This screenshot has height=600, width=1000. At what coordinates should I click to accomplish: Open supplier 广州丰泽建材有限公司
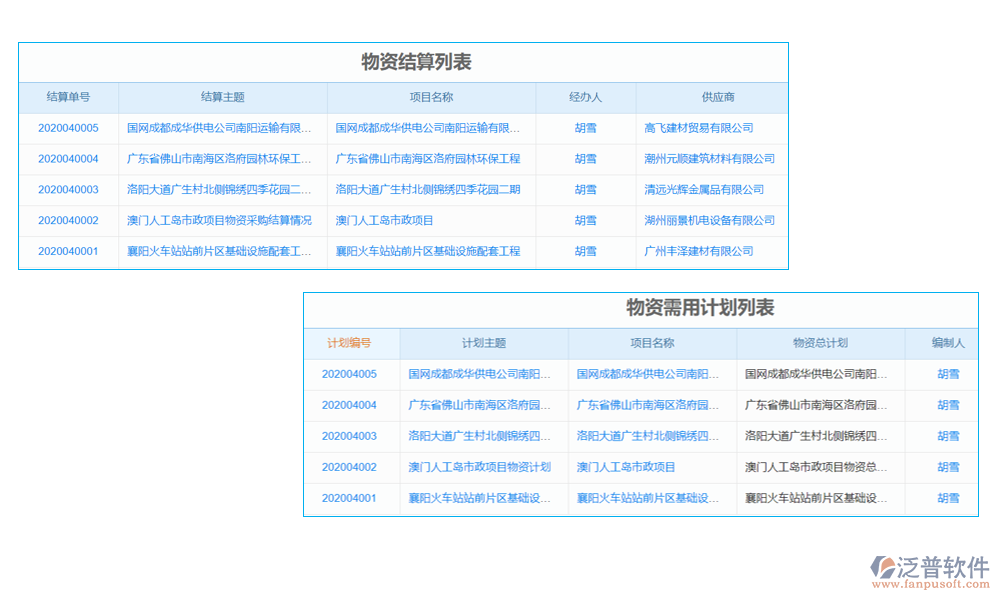click(x=700, y=251)
